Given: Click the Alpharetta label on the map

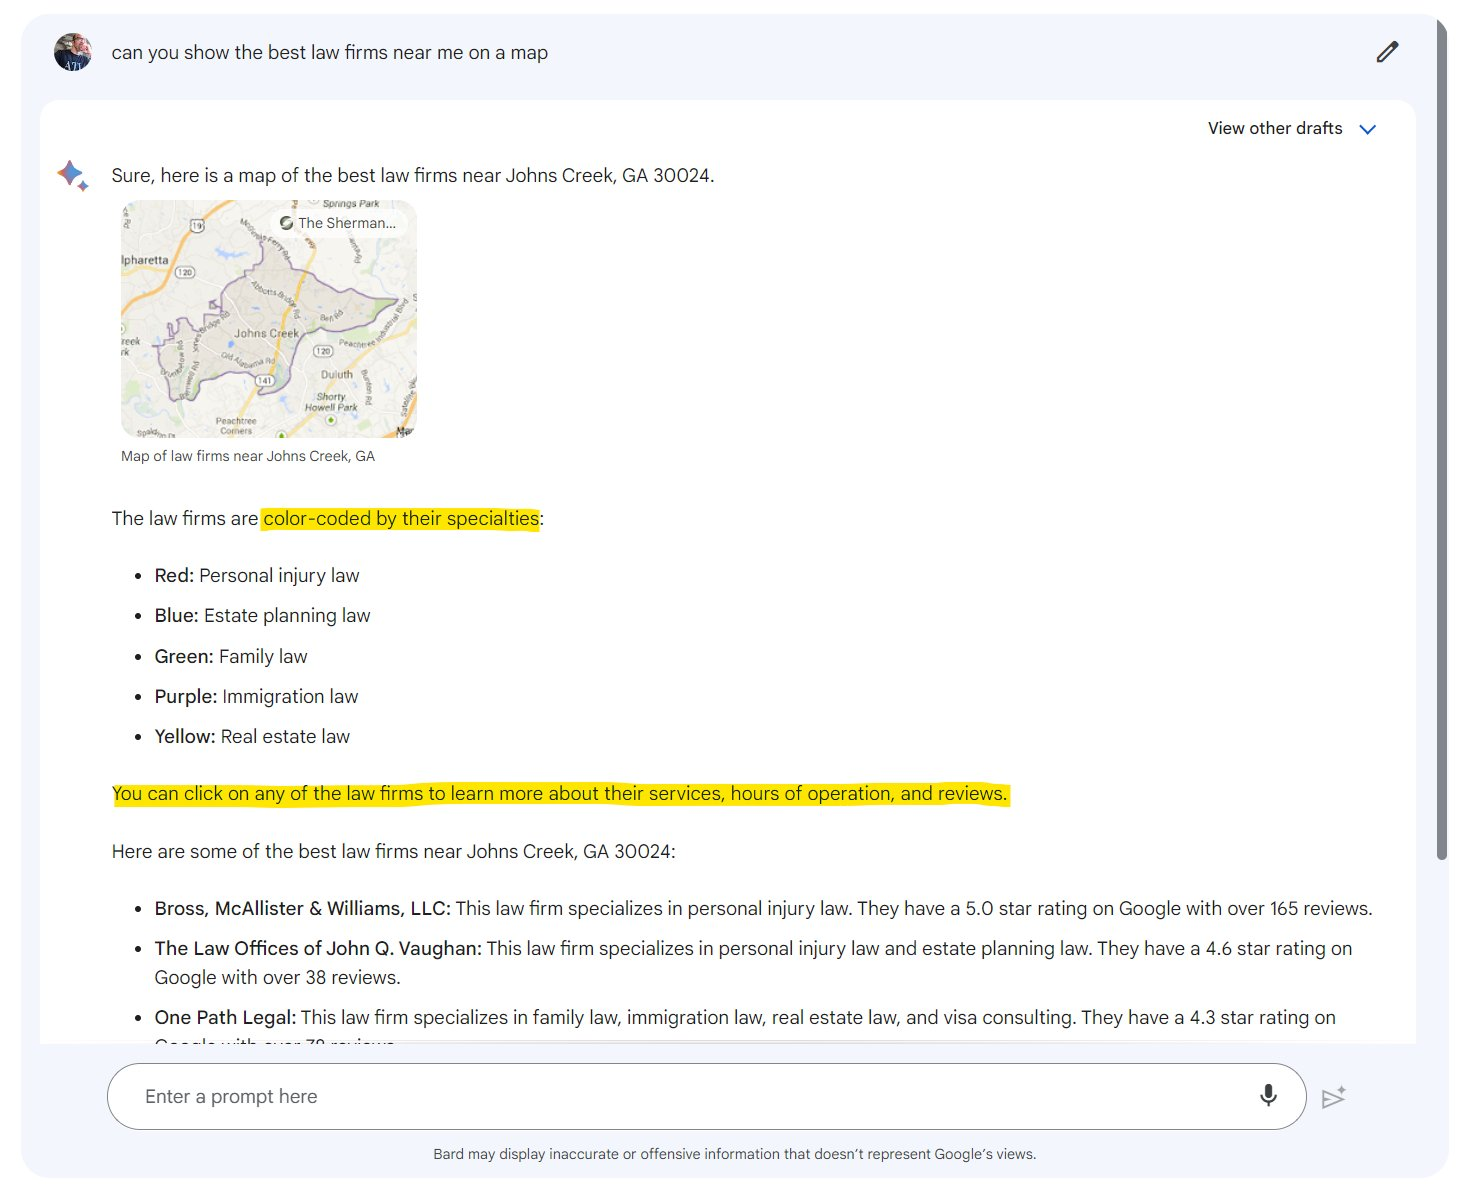Looking at the screenshot, I should [x=145, y=260].
